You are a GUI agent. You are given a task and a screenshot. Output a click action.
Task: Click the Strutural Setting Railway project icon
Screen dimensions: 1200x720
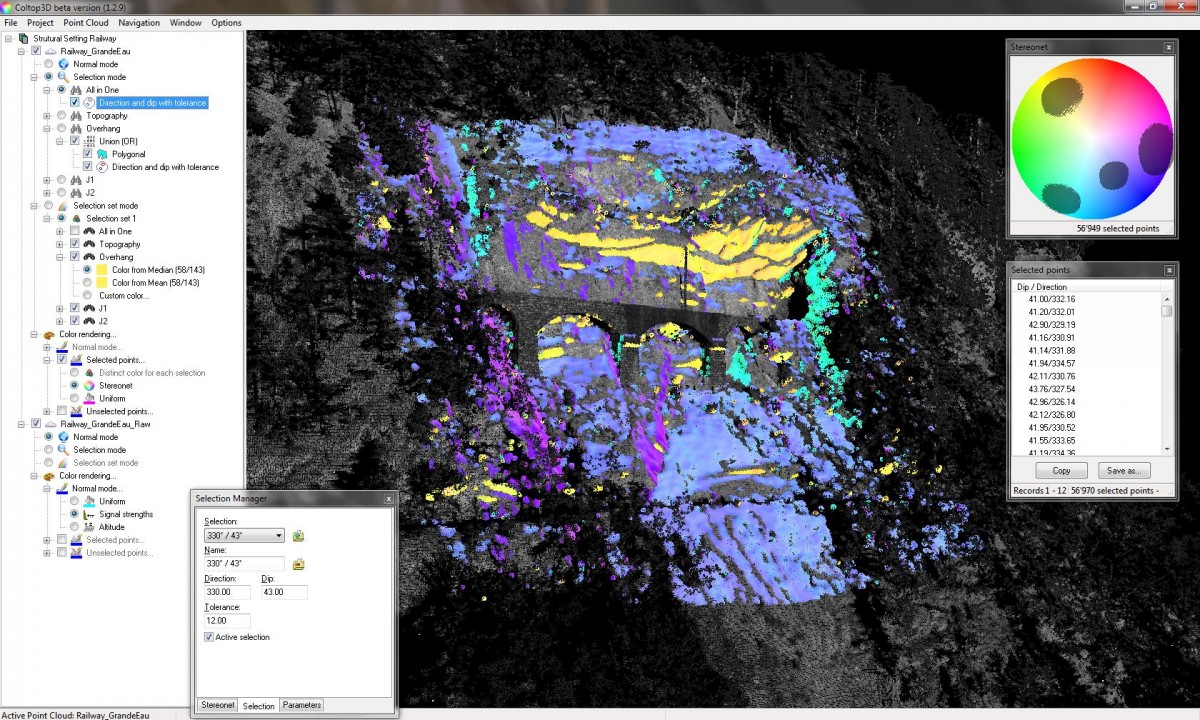click(x=23, y=38)
